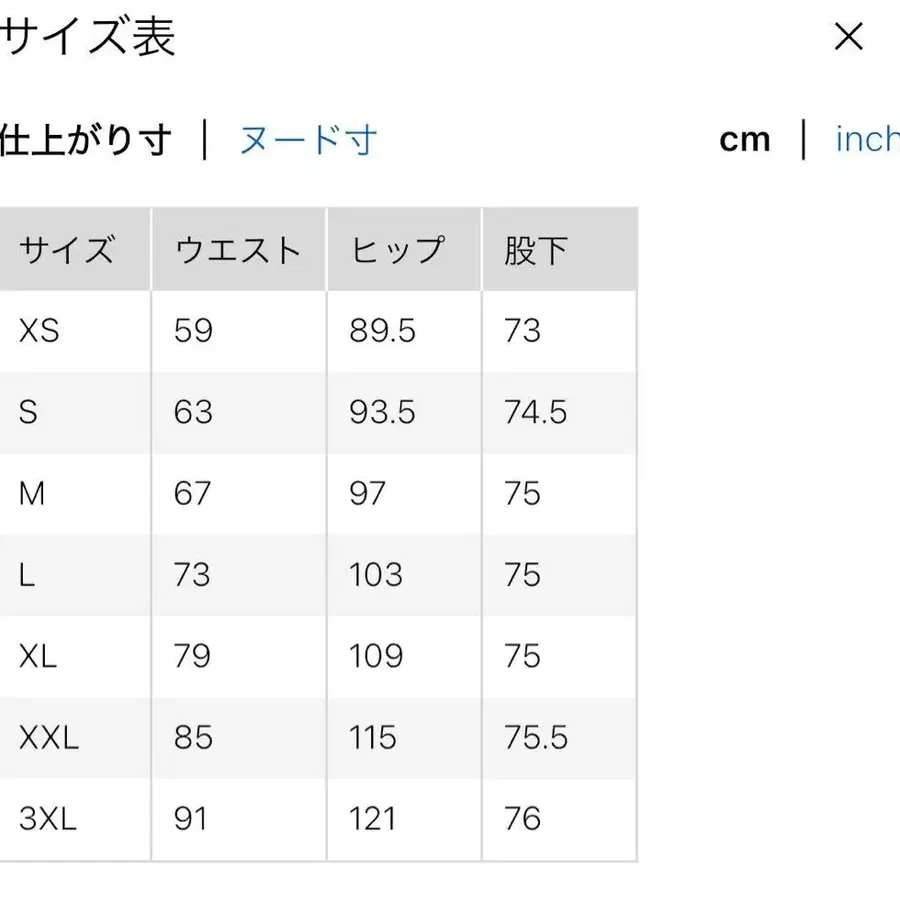Select the 仕上がり寸 measurement view

click(85, 139)
